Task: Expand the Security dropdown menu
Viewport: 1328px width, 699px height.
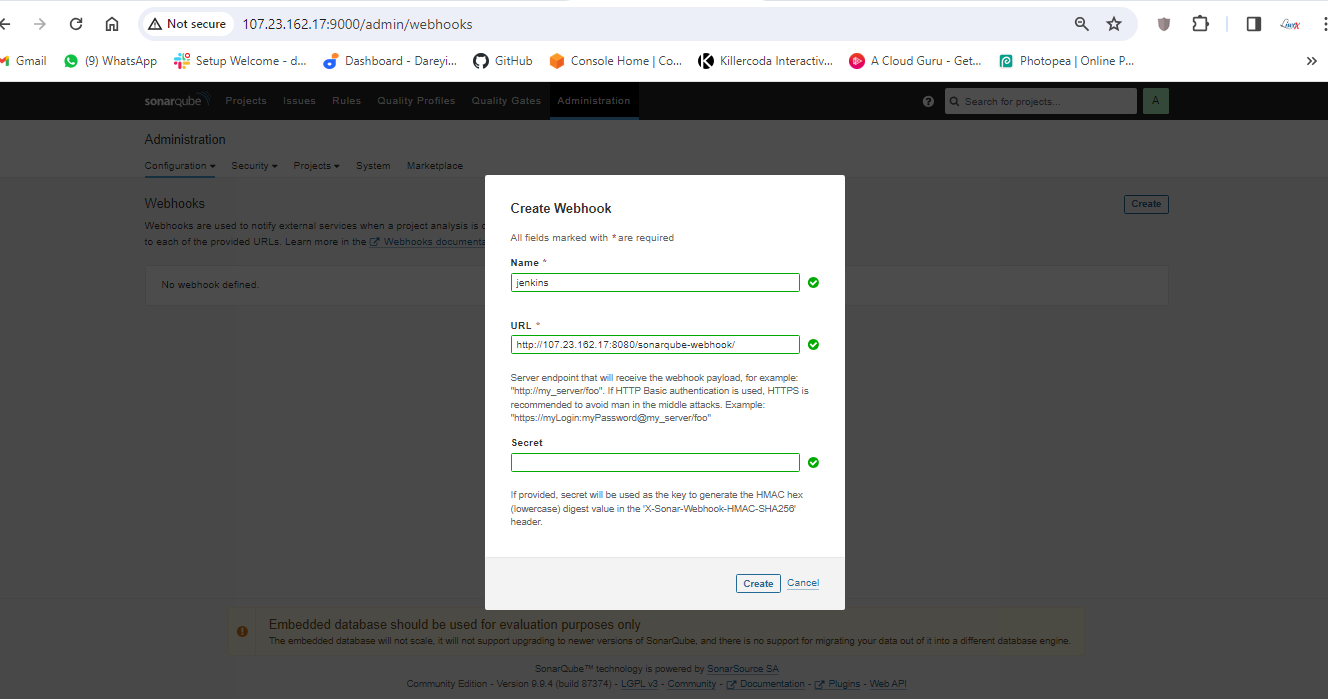Action: tap(254, 166)
